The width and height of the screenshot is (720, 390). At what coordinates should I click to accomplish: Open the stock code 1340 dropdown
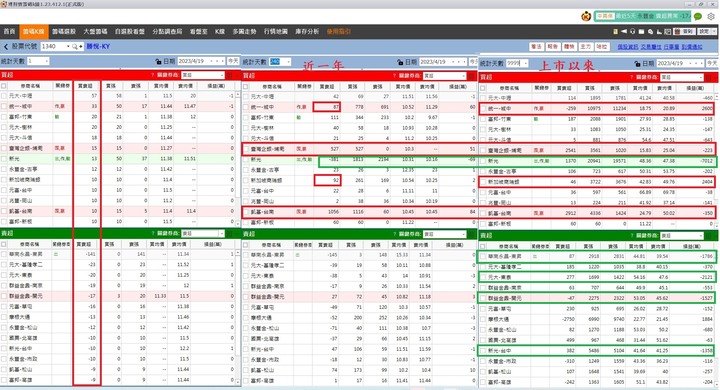(68, 46)
